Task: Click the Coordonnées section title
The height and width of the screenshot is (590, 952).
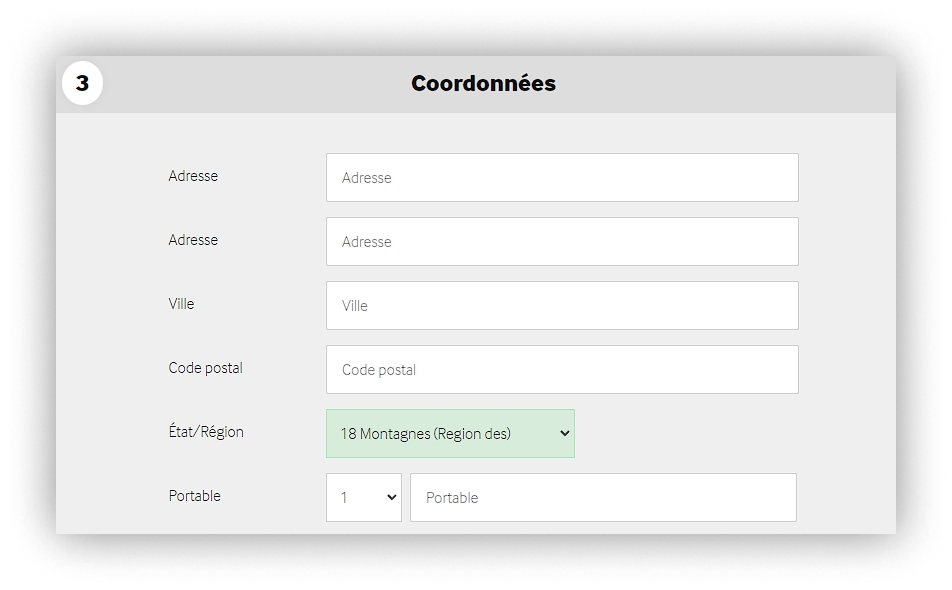Action: [x=483, y=84]
